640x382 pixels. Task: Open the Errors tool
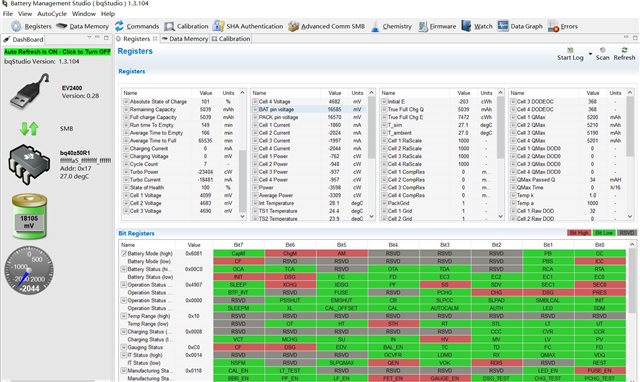tap(562, 26)
